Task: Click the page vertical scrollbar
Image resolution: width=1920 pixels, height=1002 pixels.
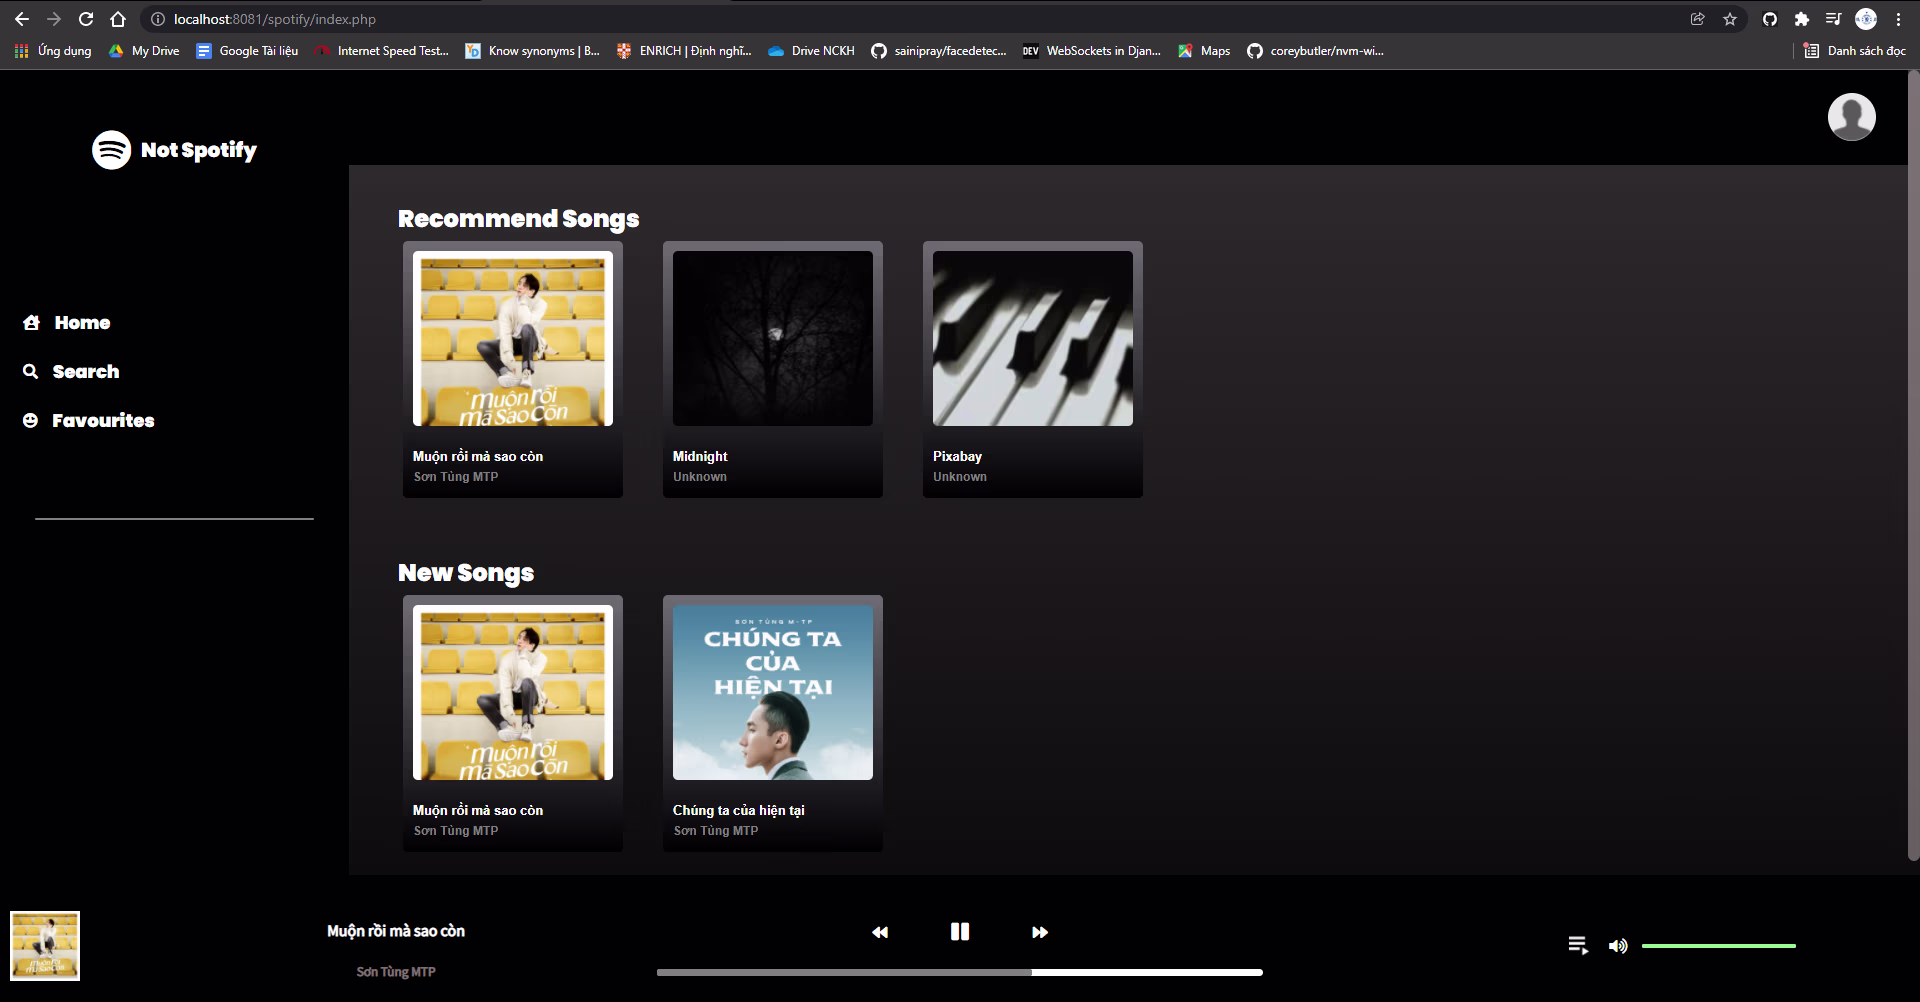Action: click(1913, 465)
